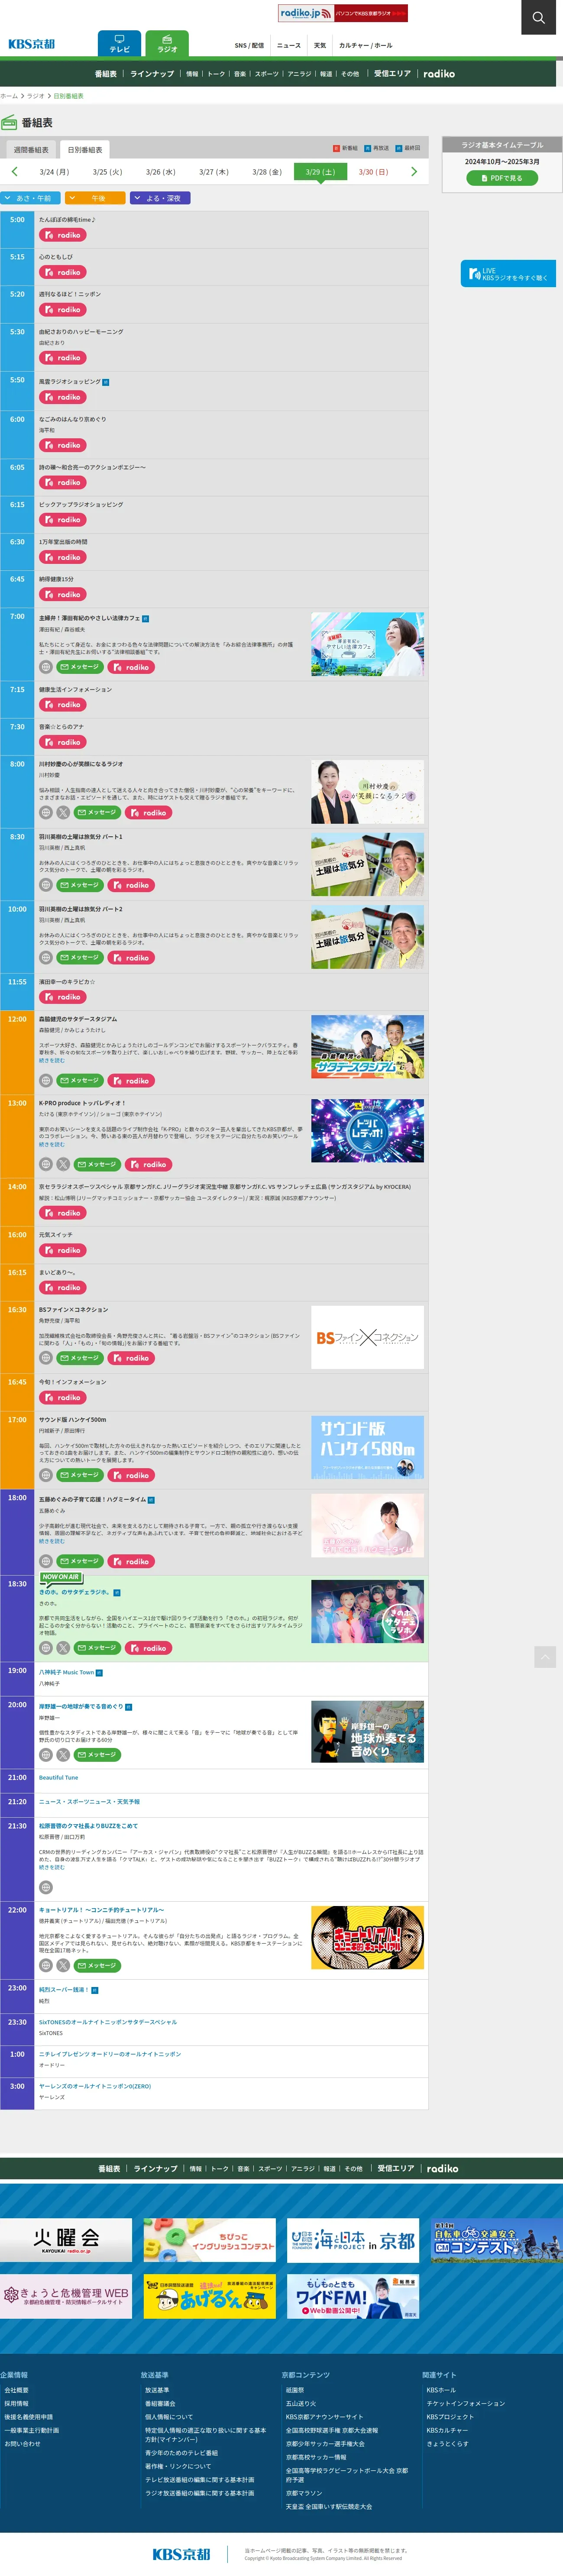Image resolution: width=563 pixels, height=2576 pixels.
Task: Select date 3/24 (月)
Action: (x=54, y=172)
